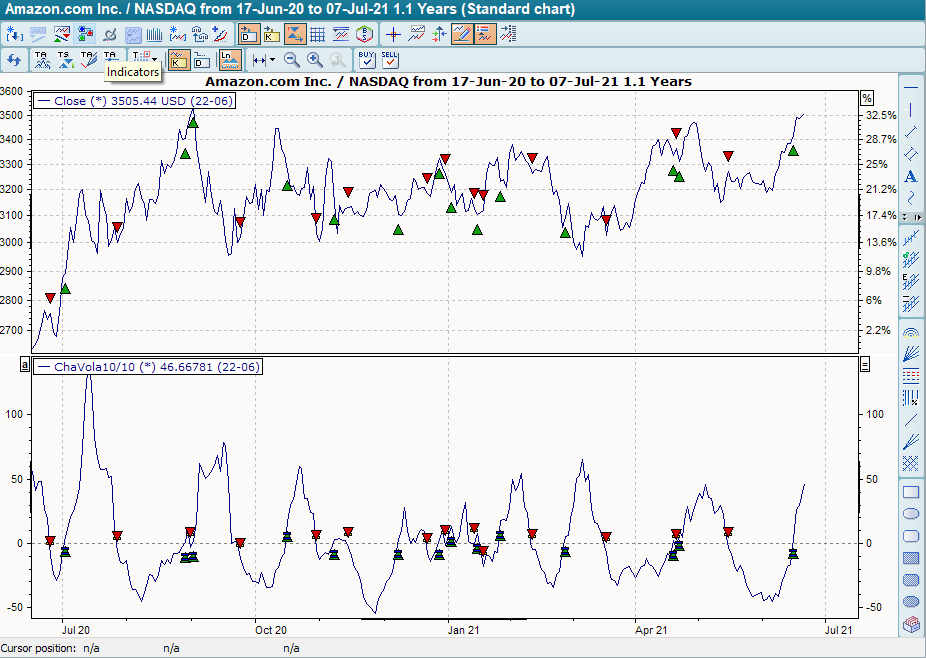The width and height of the screenshot is (926, 658).
Task: Toggle the BUY signals checkbox
Action: 366,60
